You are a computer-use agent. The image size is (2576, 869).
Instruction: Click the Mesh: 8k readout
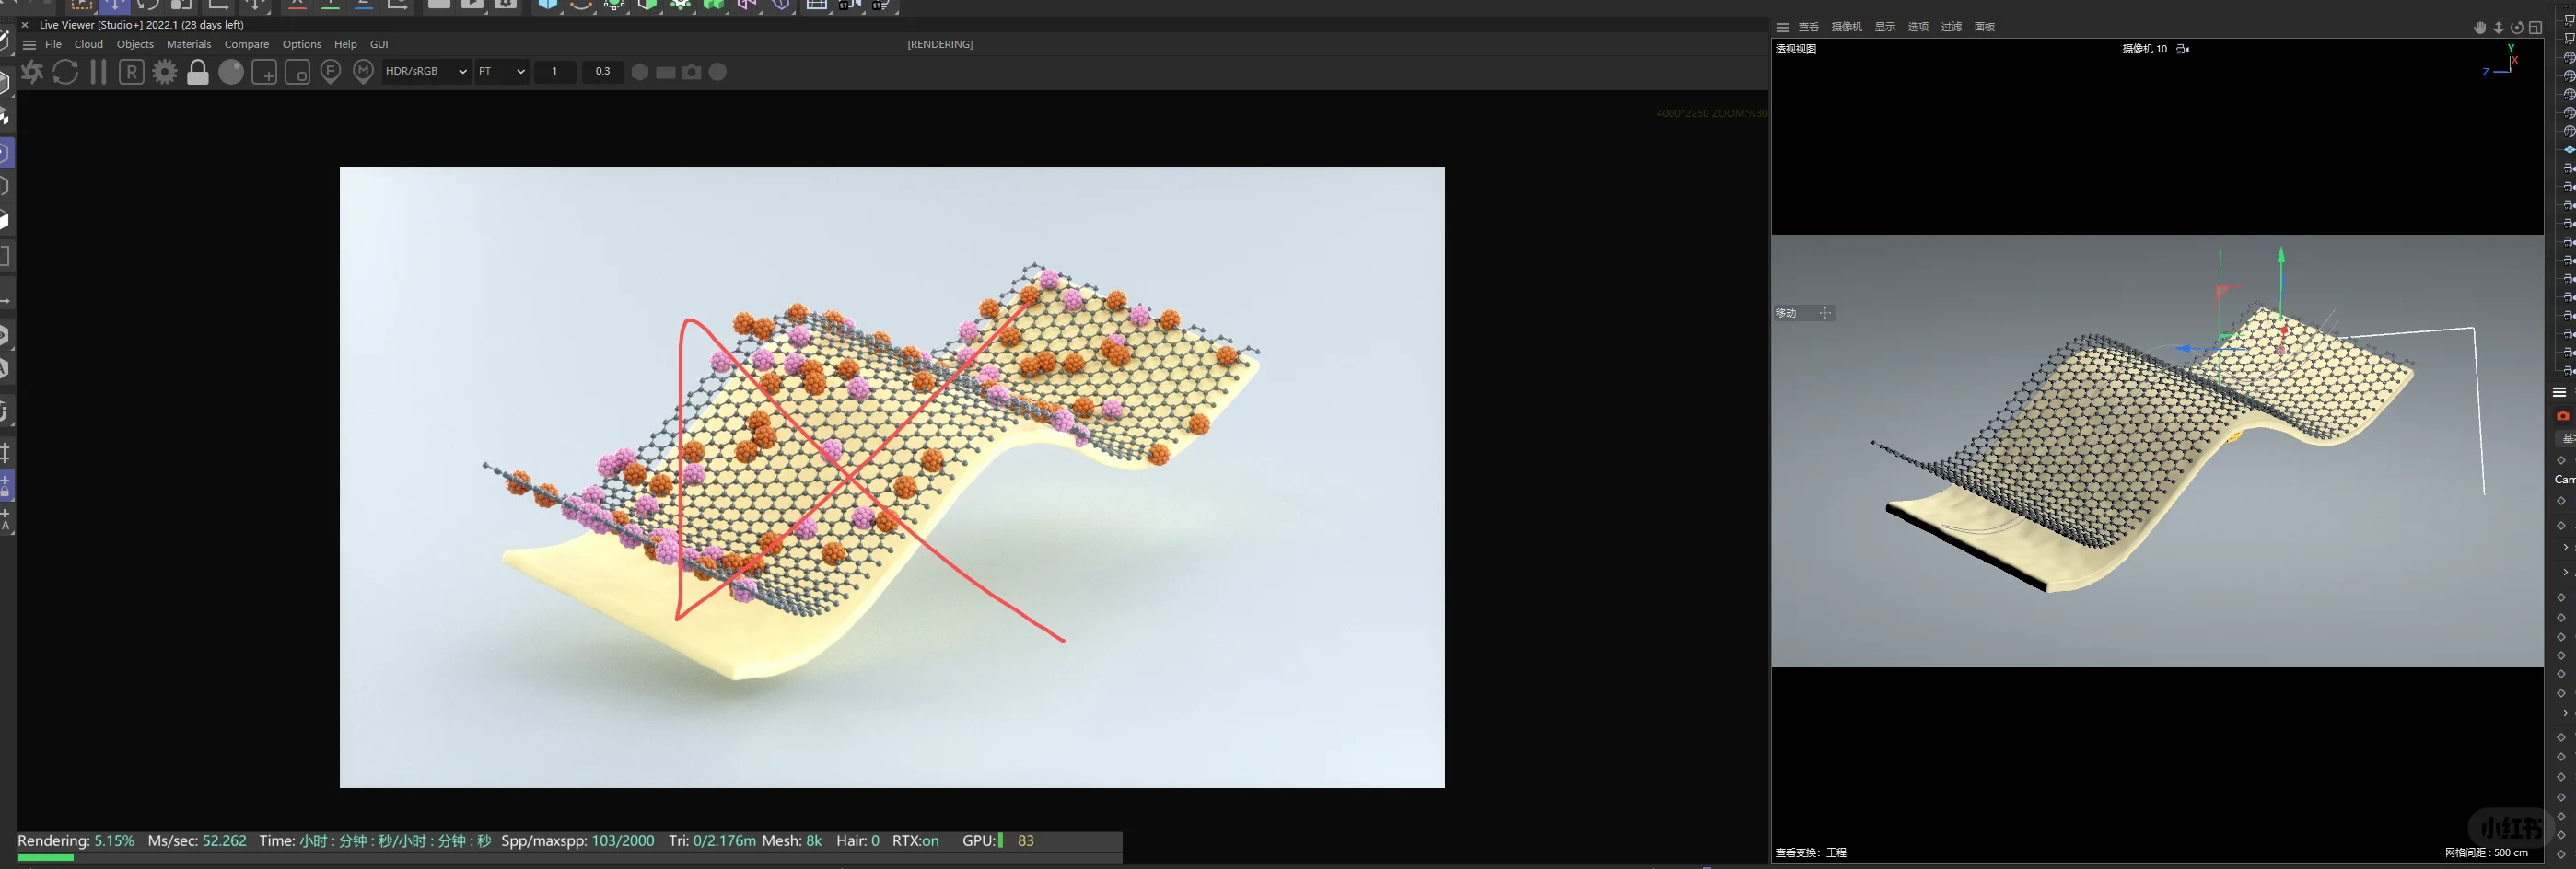[792, 841]
